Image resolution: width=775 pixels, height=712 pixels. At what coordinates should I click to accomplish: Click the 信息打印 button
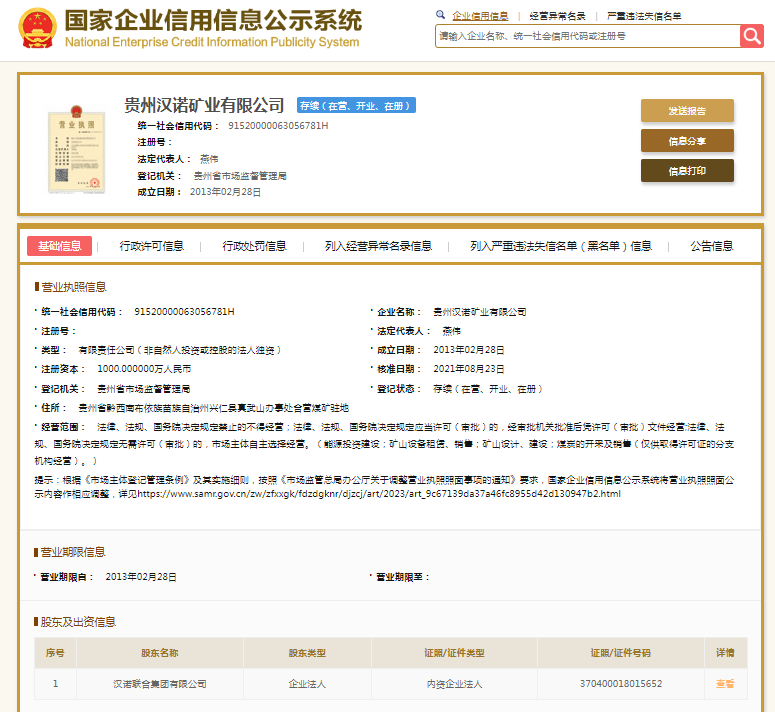[687, 171]
